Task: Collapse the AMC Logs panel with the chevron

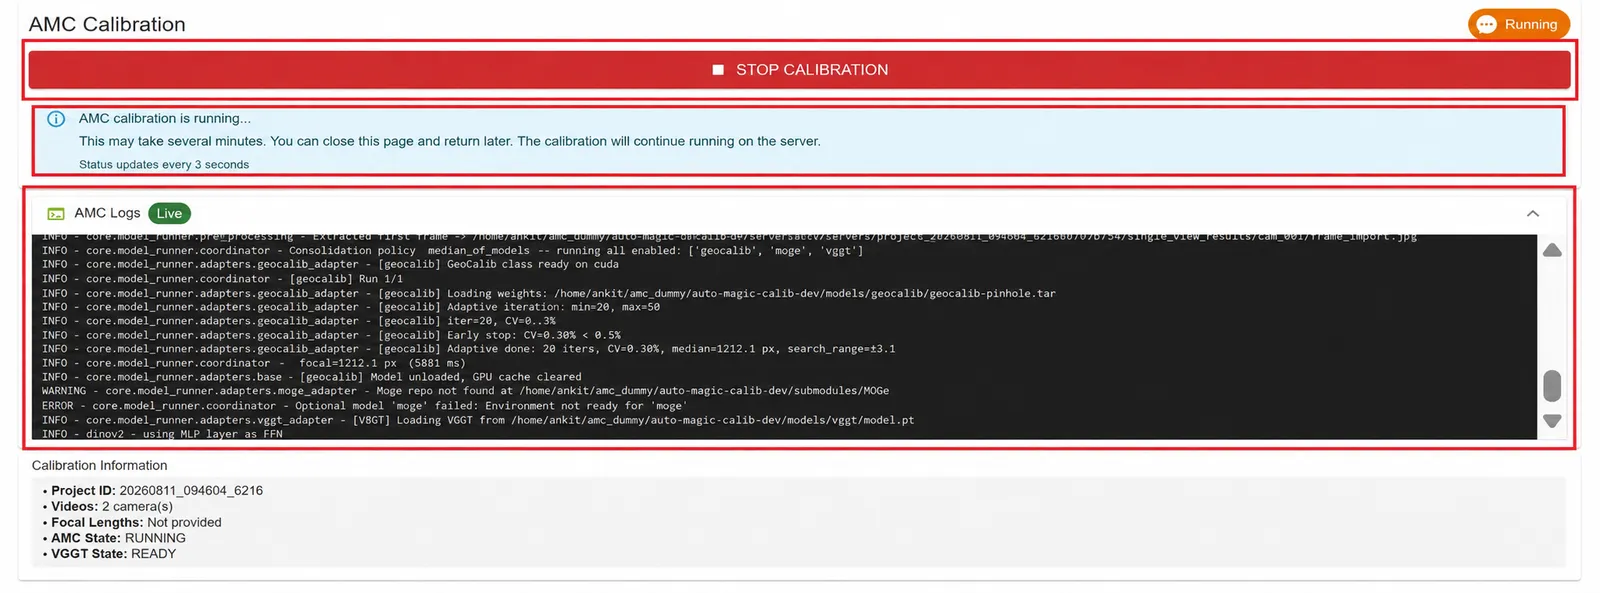Action: pyautogui.click(x=1532, y=213)
